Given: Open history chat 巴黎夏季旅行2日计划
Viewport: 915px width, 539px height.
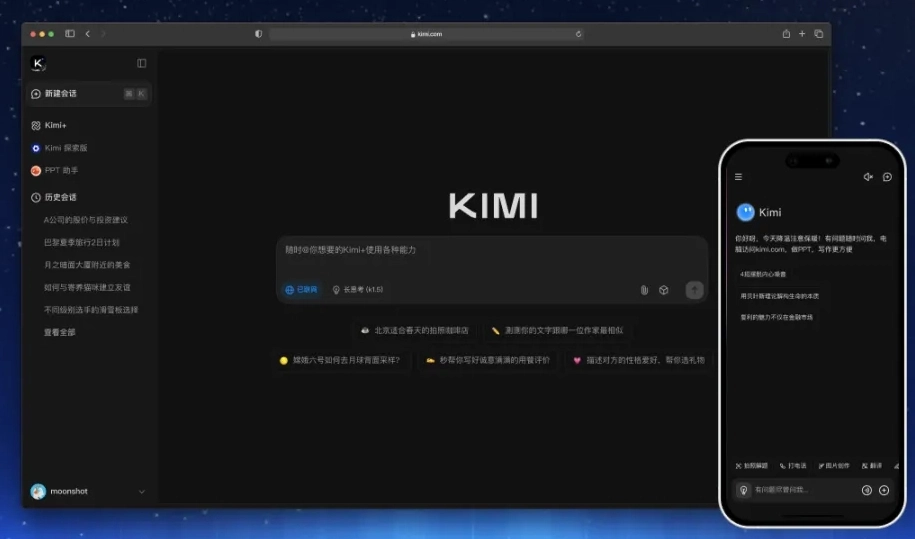Looking at the screenshot, I should point(82,242).
